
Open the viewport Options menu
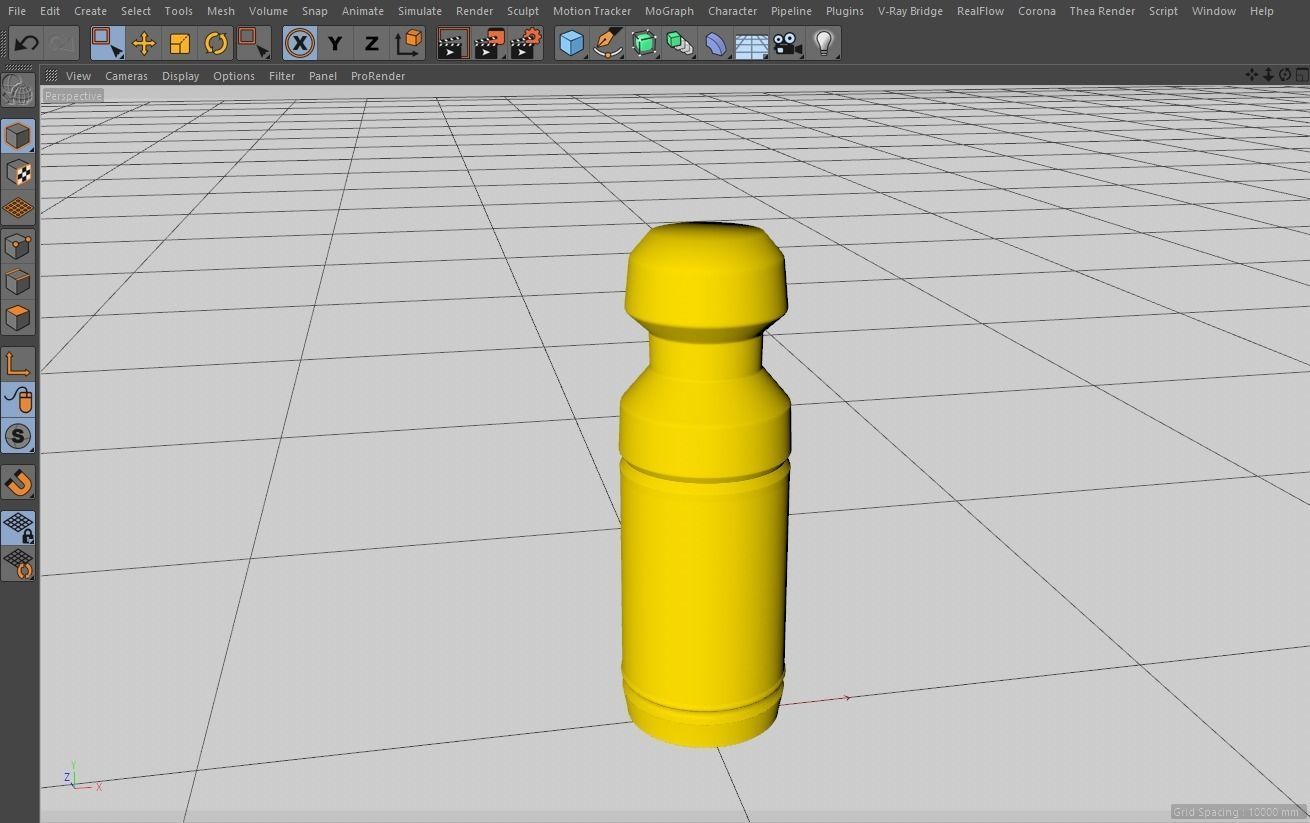[234, 76]
